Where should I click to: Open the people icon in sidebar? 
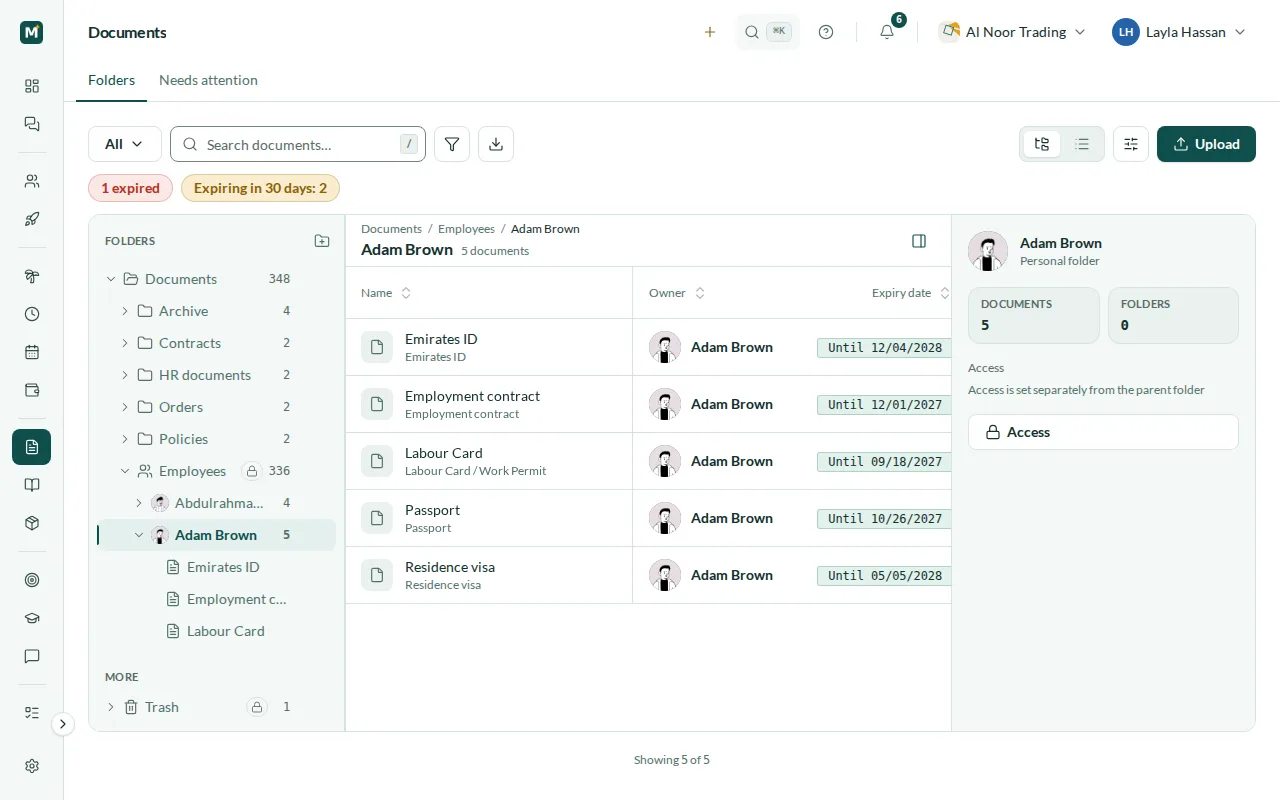(32, 181)
